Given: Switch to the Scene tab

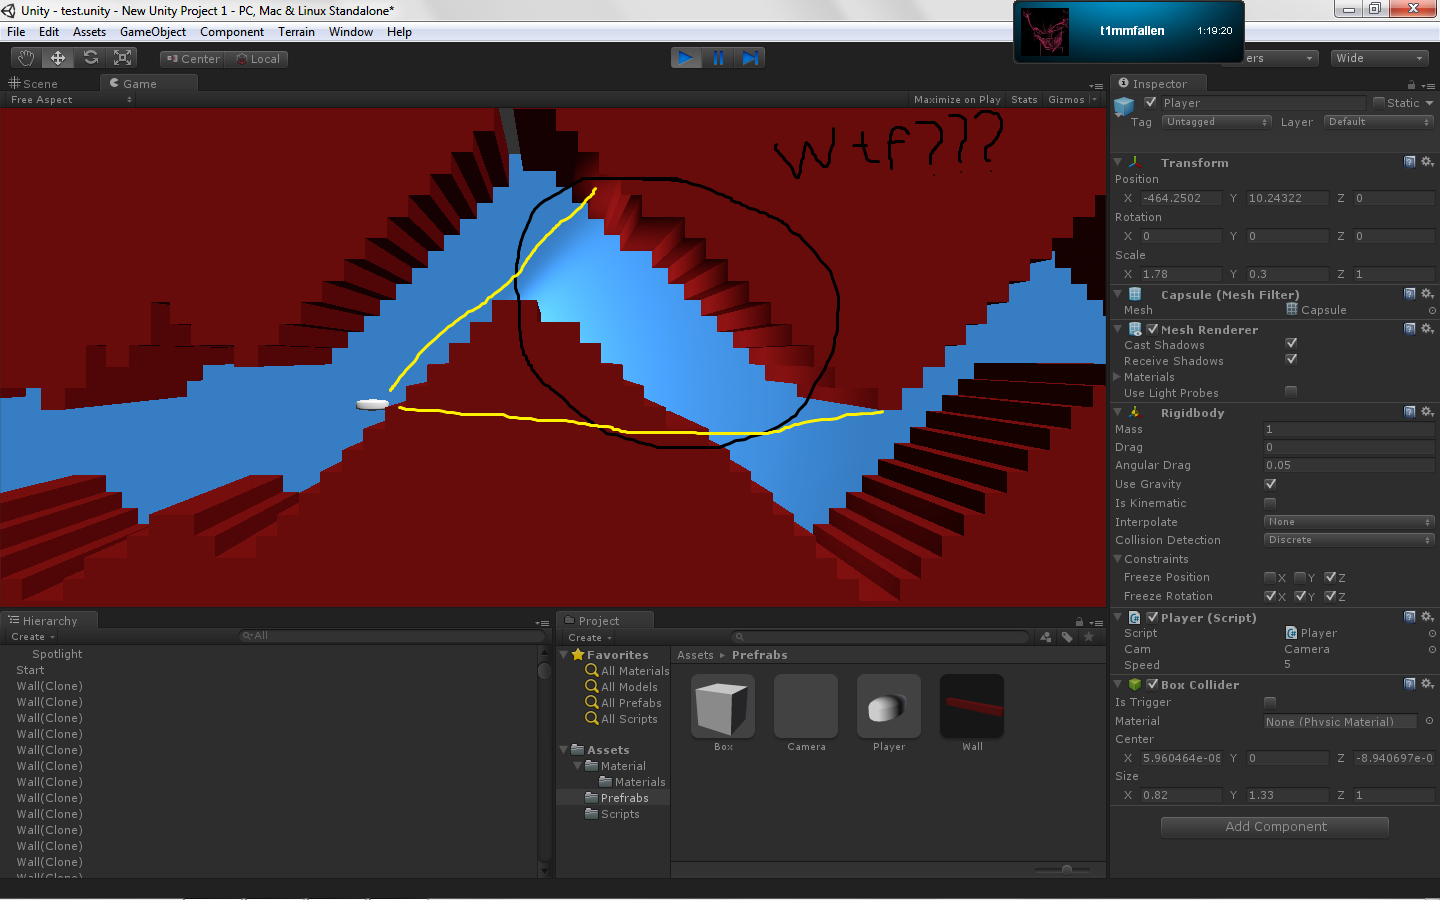Looking at the screenshot, I should pyautogui.click(x=34, y=84).
